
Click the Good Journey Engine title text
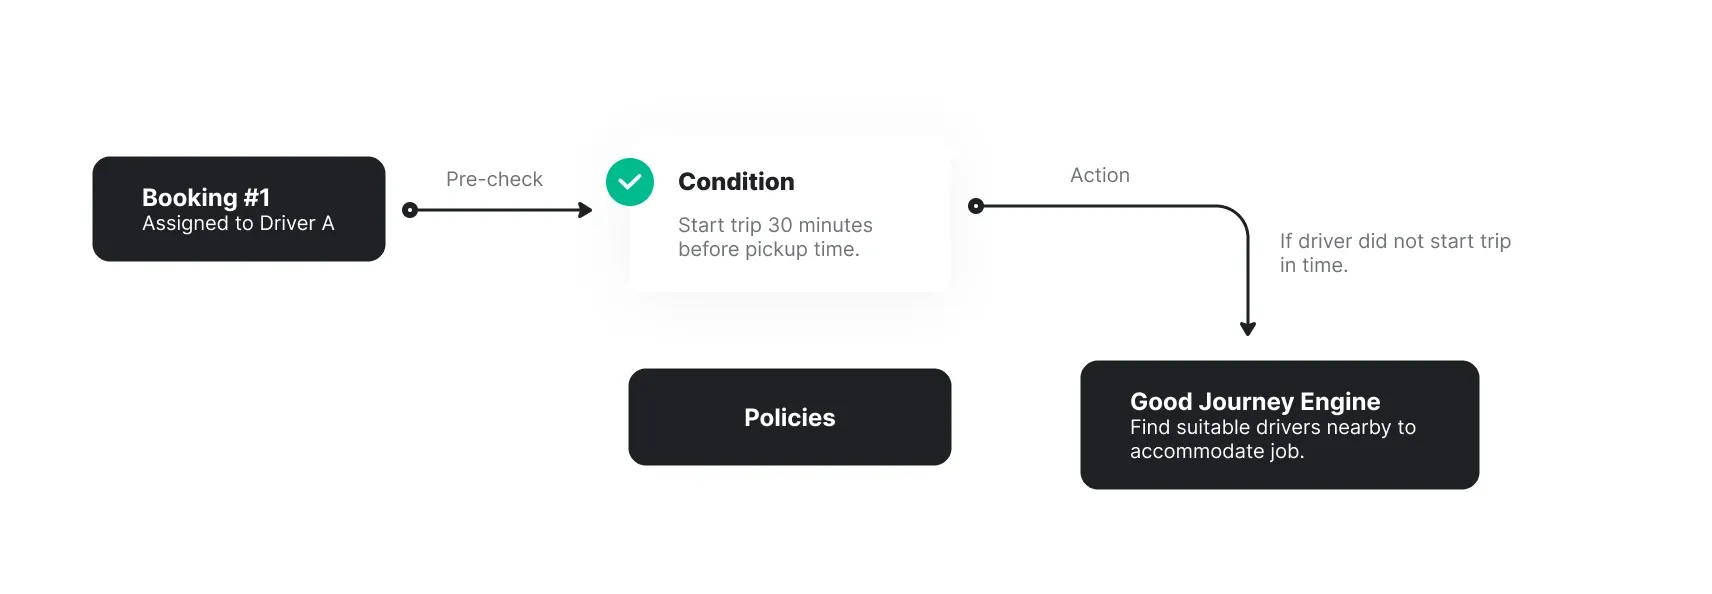click(1255, 401)
